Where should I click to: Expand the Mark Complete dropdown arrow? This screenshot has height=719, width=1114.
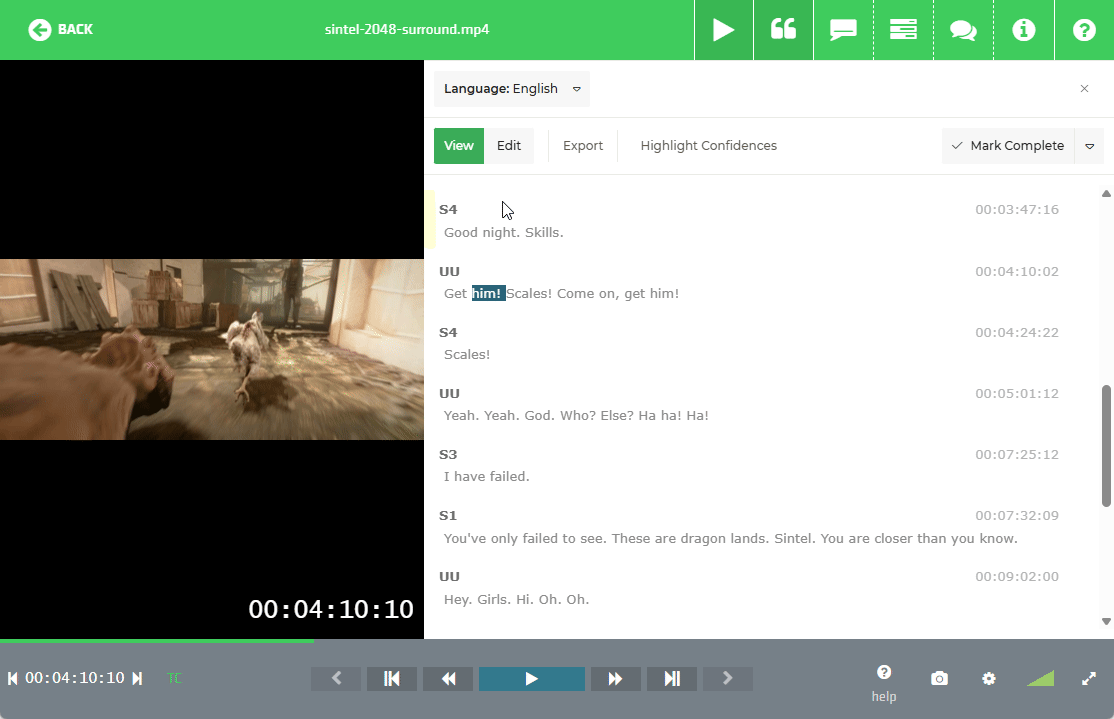1089,145
